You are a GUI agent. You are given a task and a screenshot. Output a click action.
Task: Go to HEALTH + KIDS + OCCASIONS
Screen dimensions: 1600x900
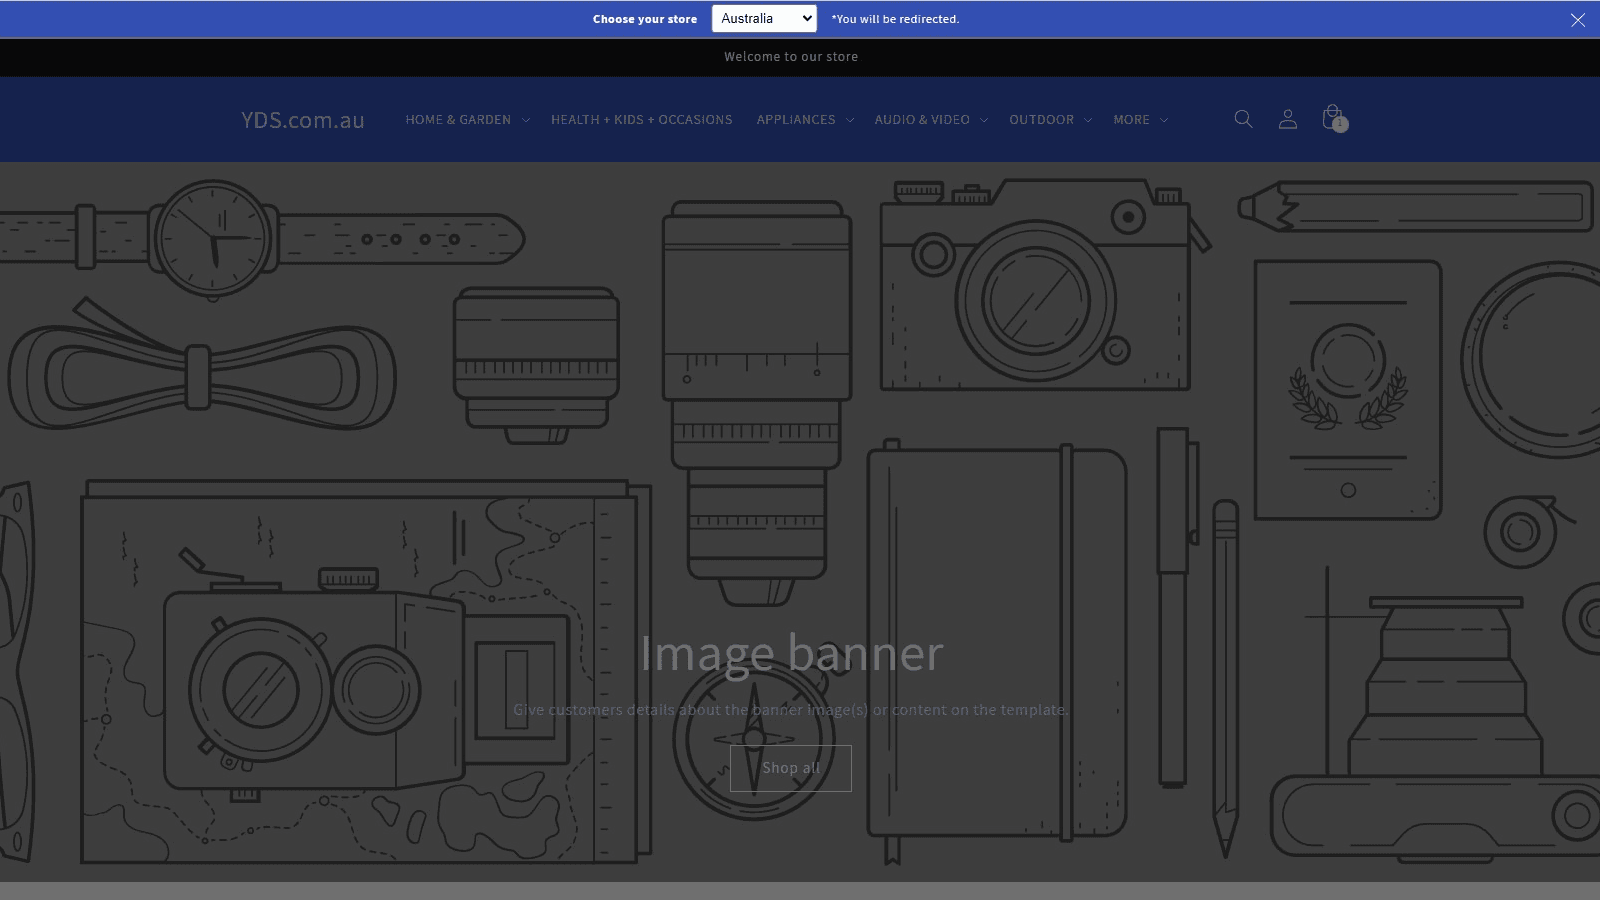641,120
